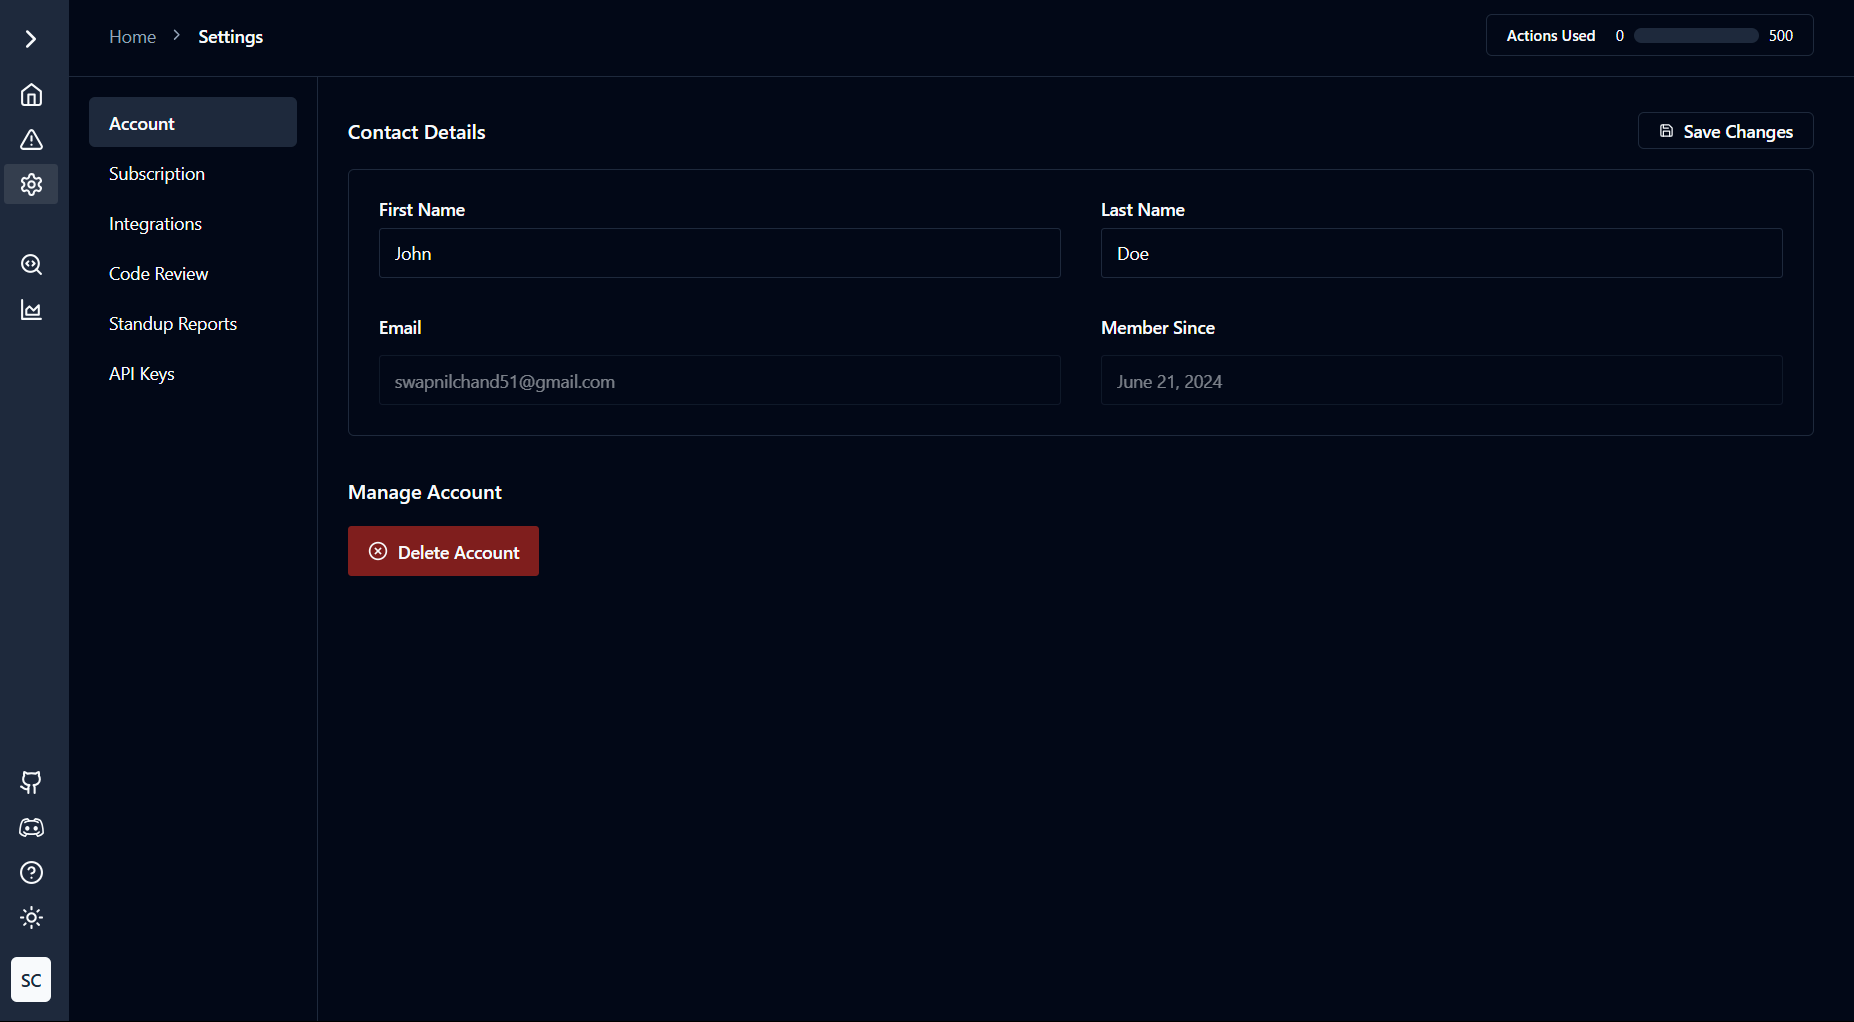Viewport: 1854px width, 1022px height.
Task: Click the Last Name input field
Action: point(1441,253)
